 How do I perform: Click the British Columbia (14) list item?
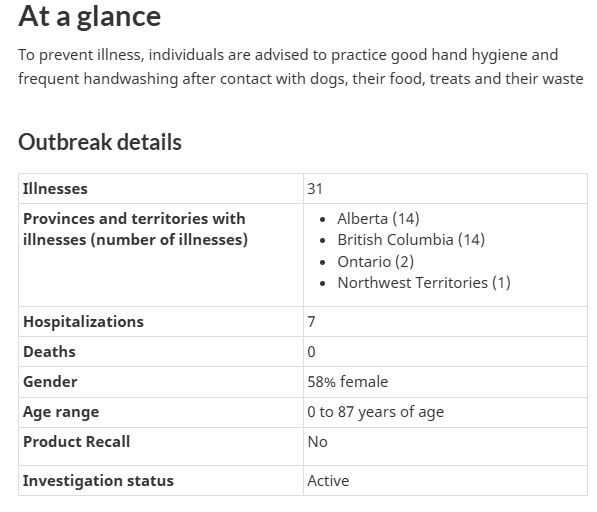[x=411, y=240]
